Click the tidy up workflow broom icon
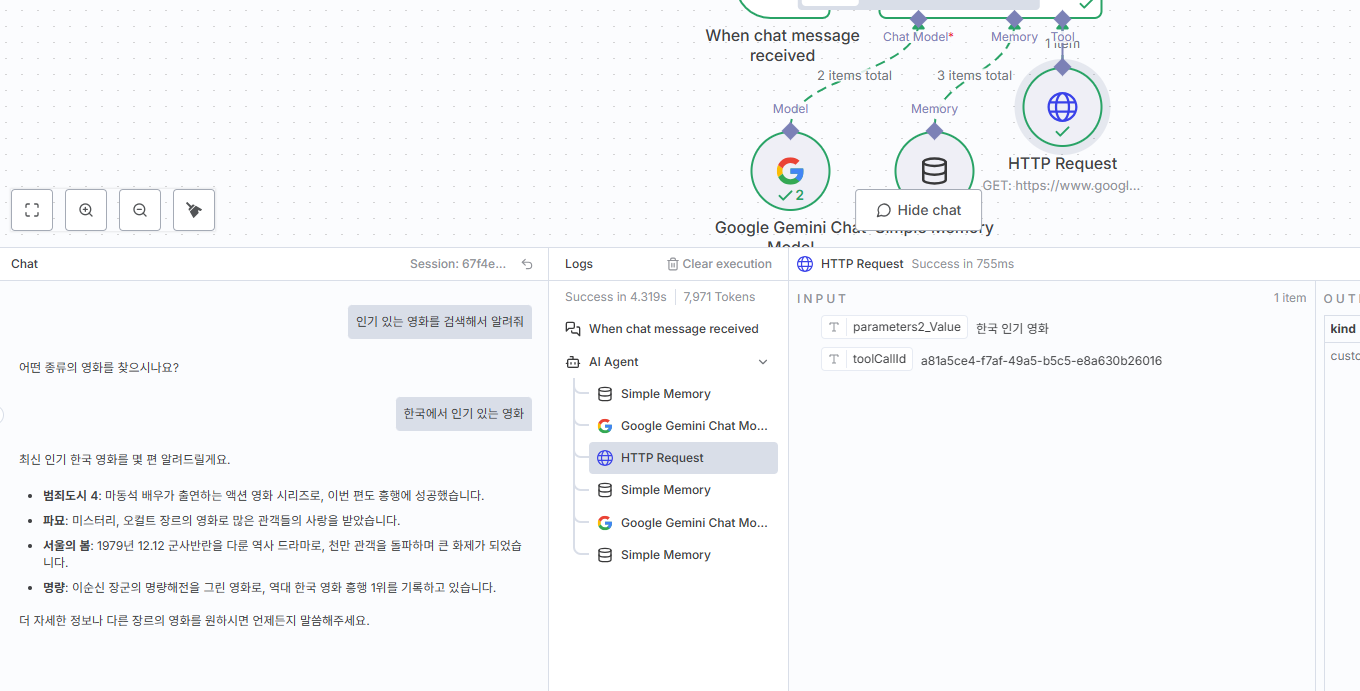The height and width of the screenshot is (691, 1360). 194,210
